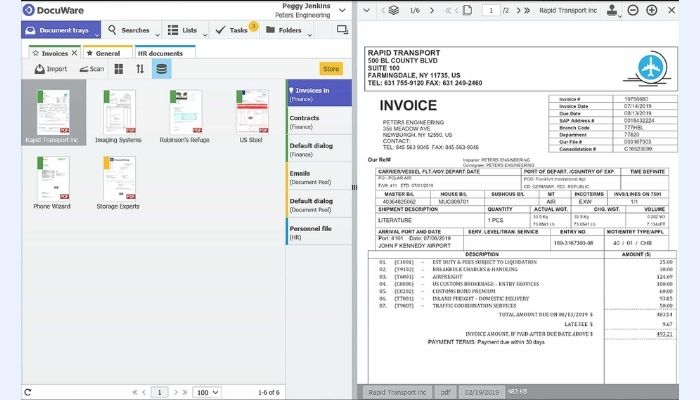Click the DocuWare logo icon
The width and height of the screenshot is (700, 400).
point(29,10)
